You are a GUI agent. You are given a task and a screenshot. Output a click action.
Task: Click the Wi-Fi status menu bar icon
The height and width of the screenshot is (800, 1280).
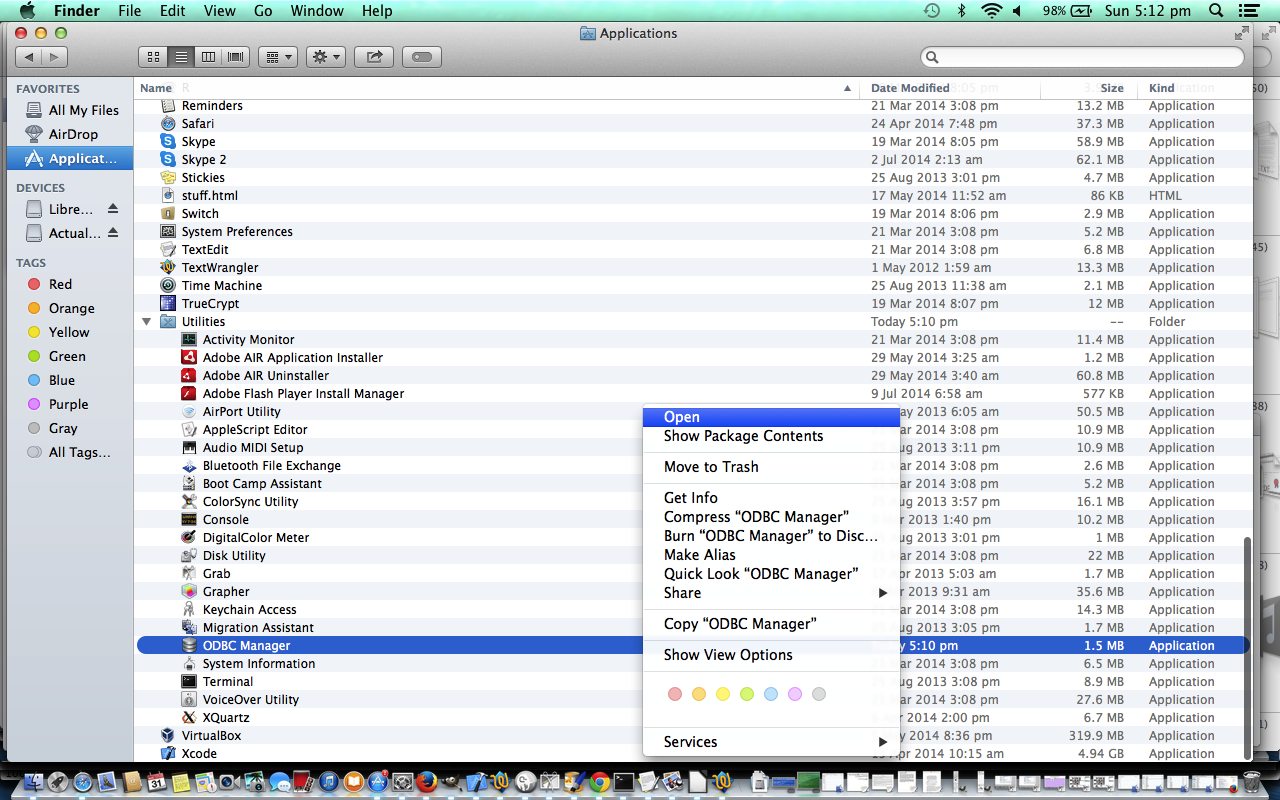point(991,11)
